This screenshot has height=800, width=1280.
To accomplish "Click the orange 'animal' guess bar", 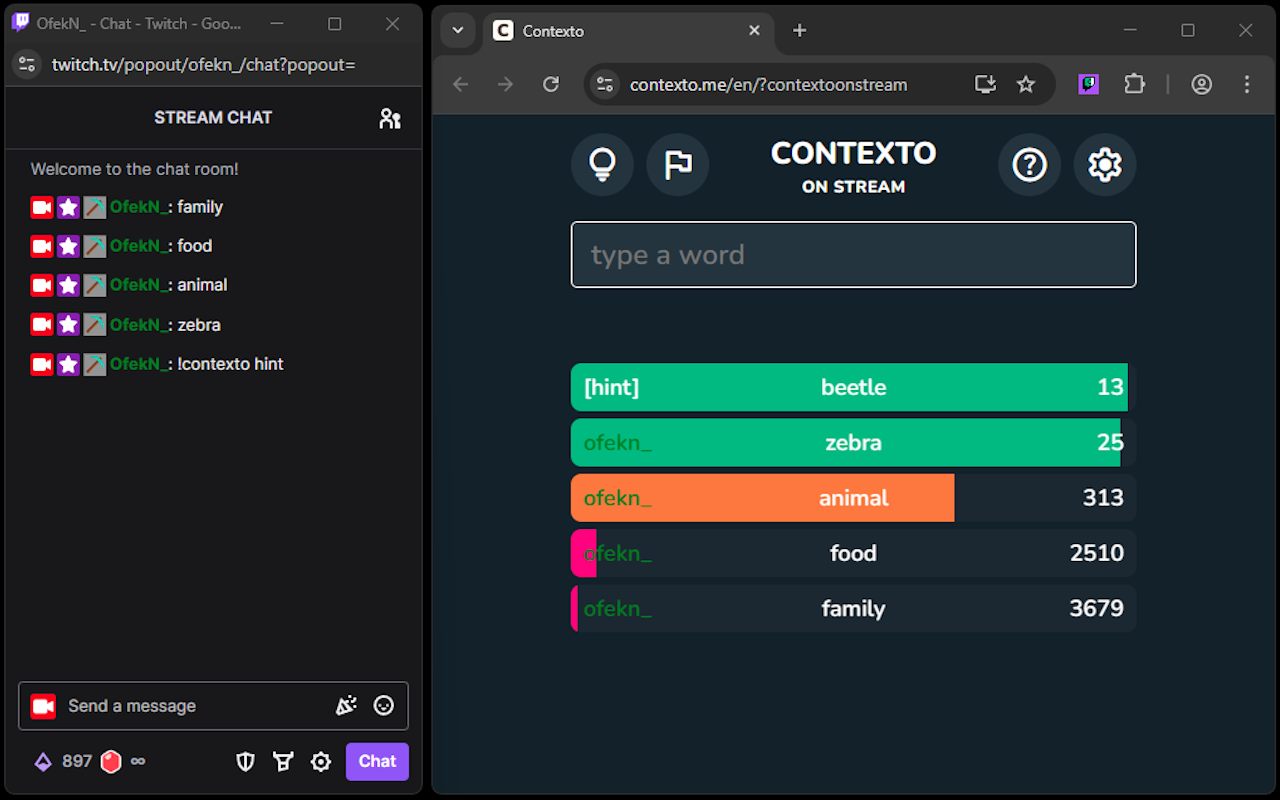I will pyautogui.click(x=853, y=498).
